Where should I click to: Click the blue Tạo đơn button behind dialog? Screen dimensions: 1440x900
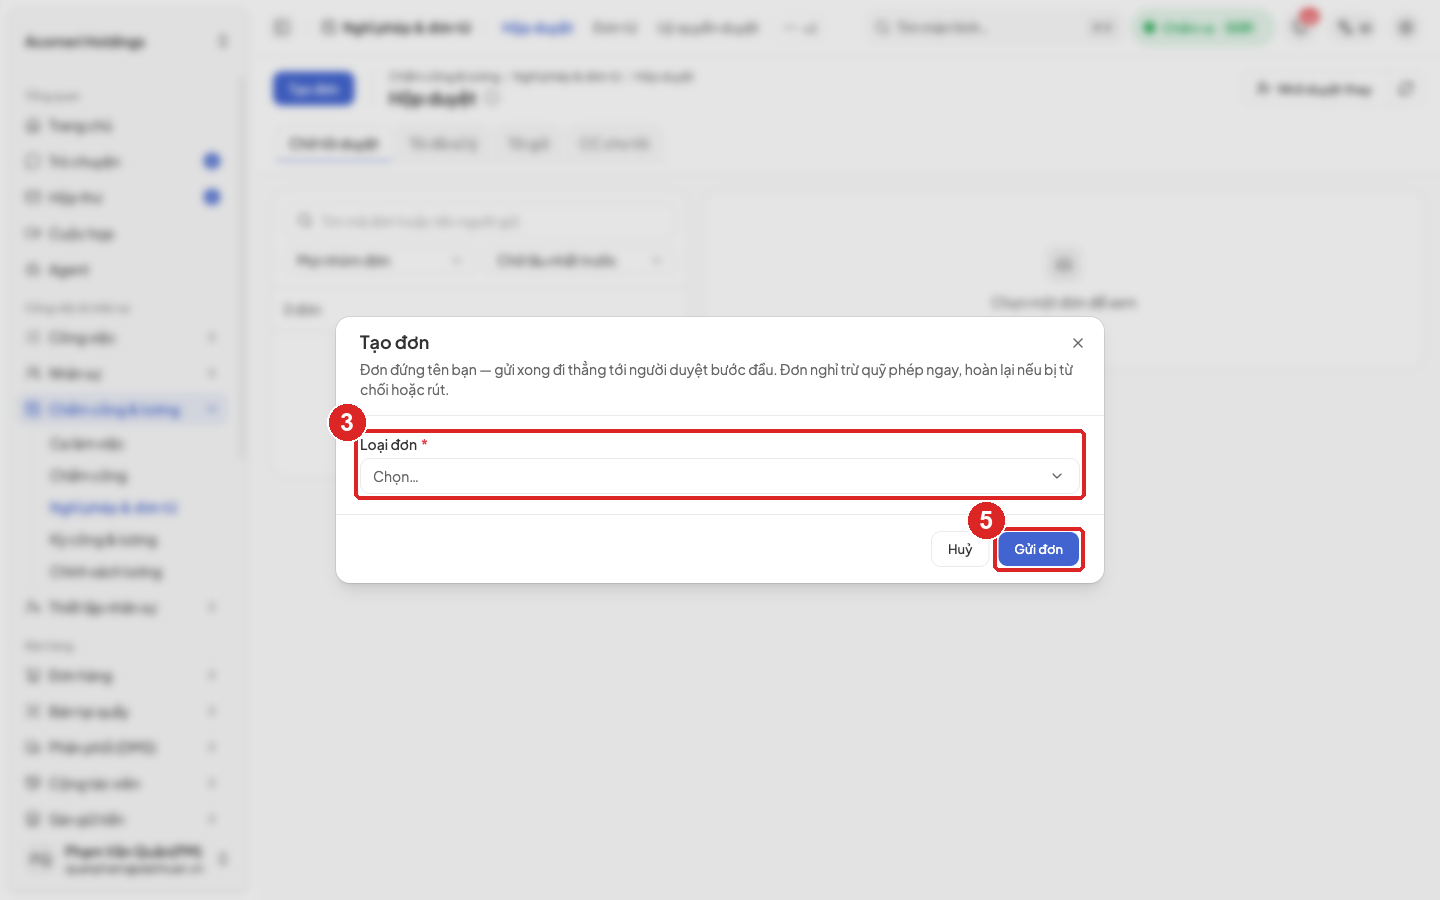coord(314,89)
